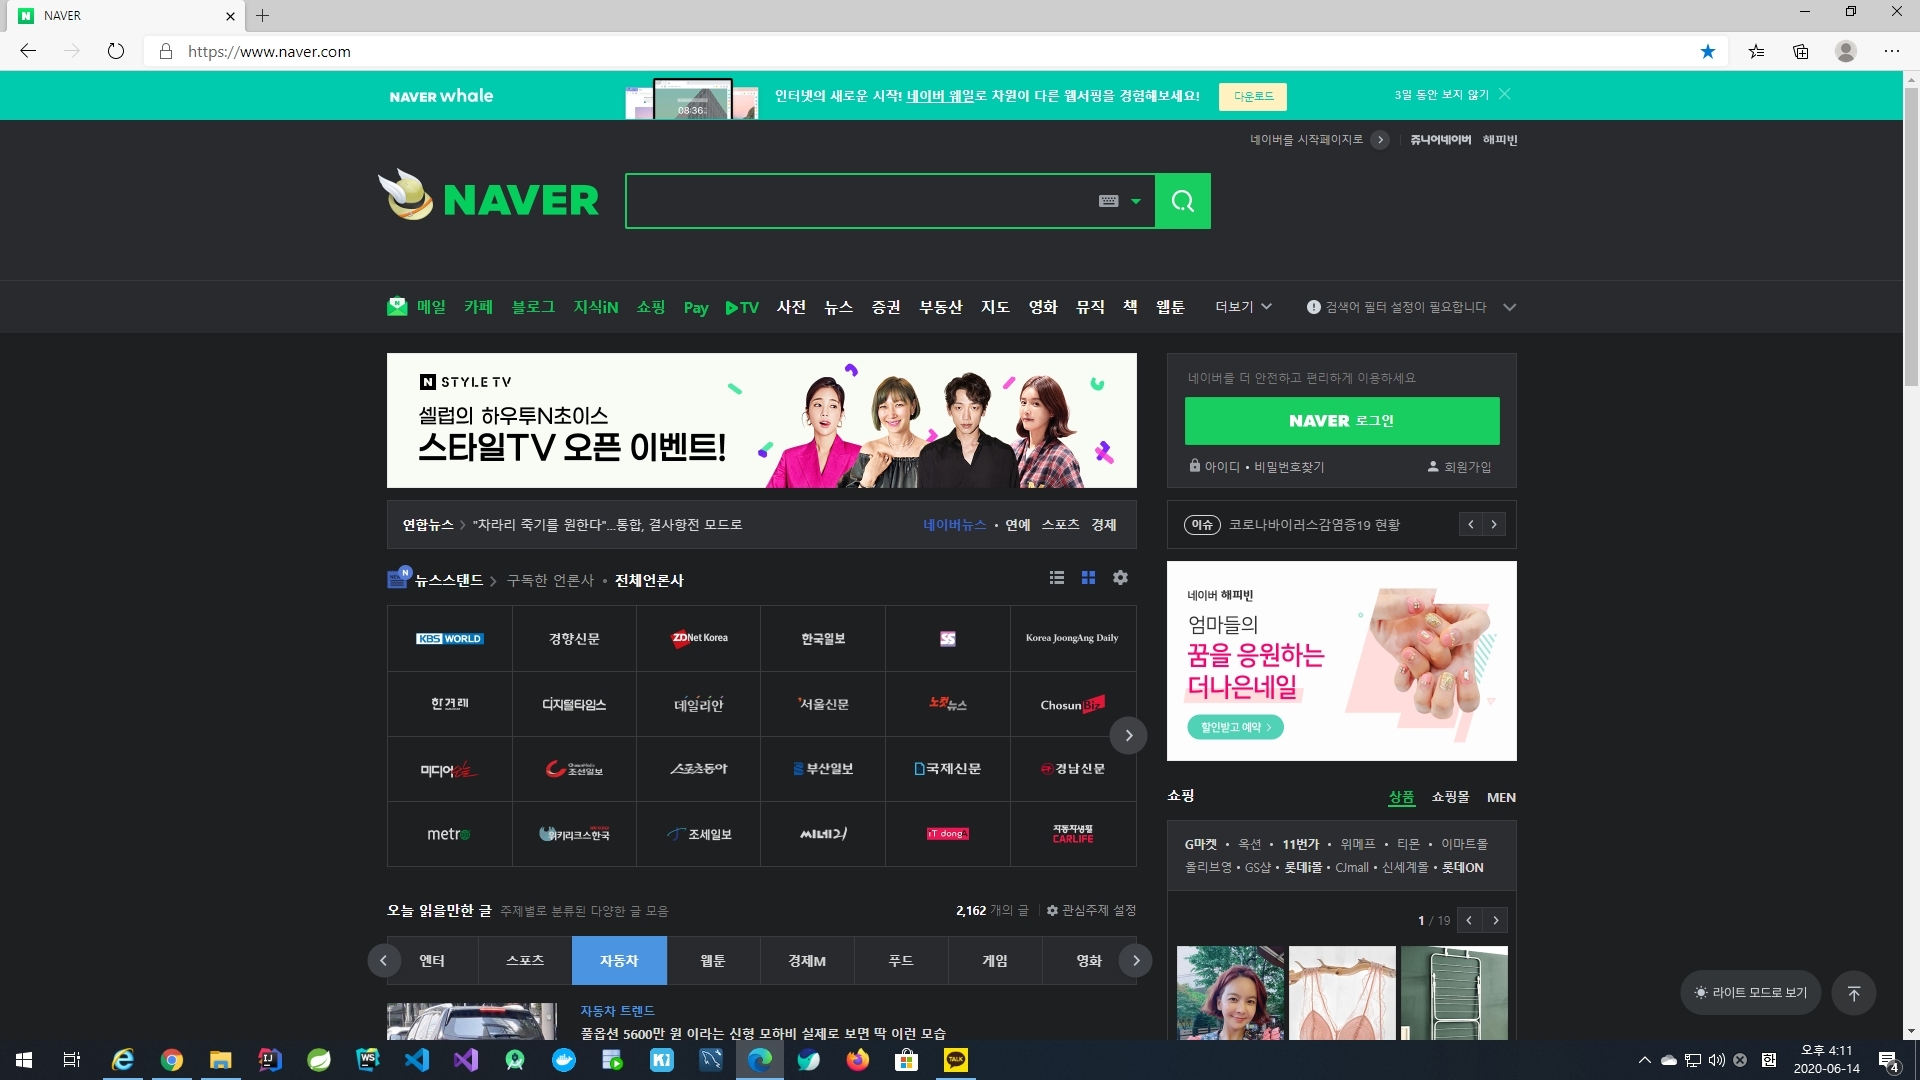Click the green search magnifier button
The width and height of the screenshot is (1920, 1080).
1182,201
